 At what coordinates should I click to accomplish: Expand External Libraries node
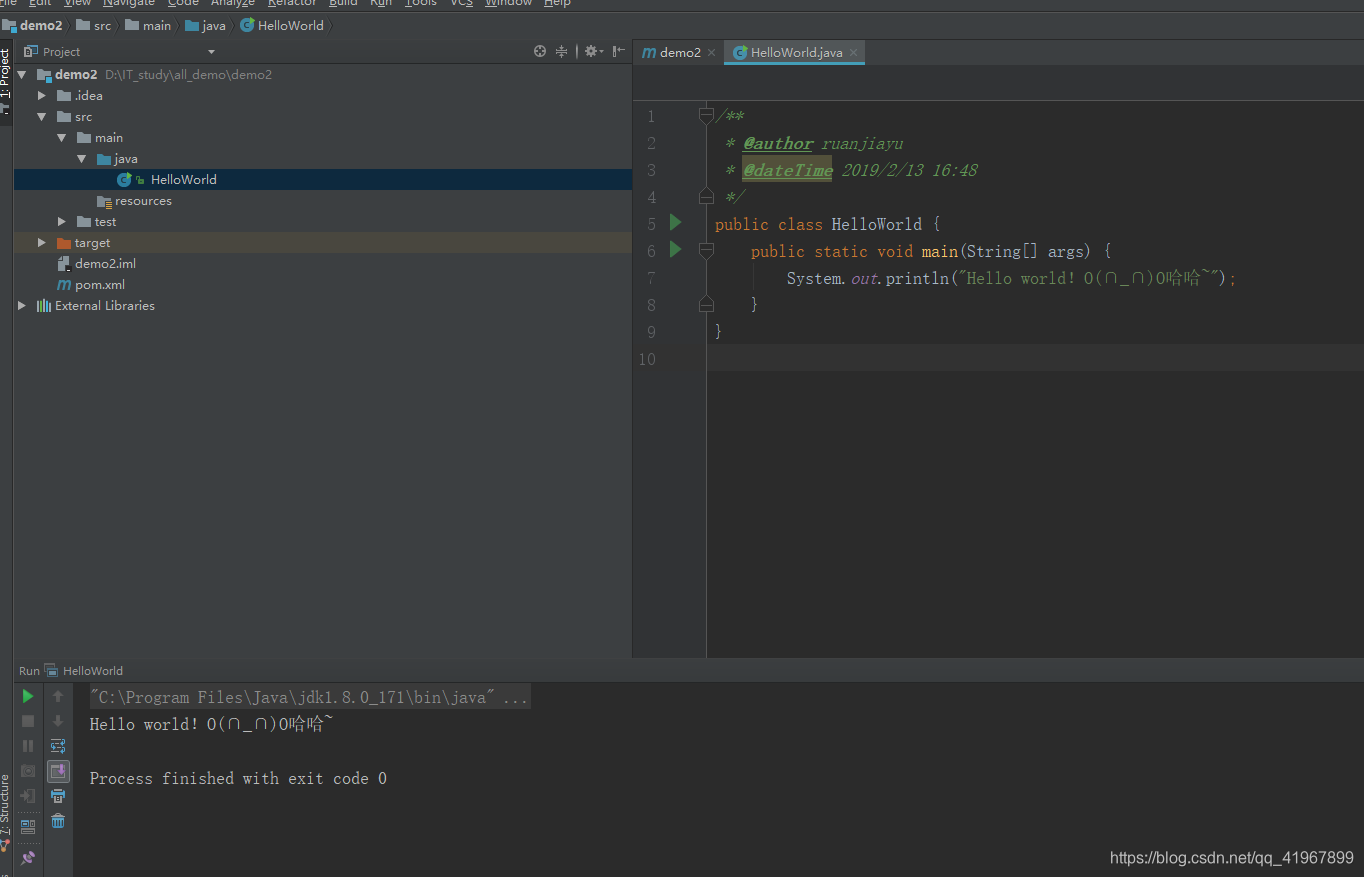pyautogui.click(x=22, y=306)
